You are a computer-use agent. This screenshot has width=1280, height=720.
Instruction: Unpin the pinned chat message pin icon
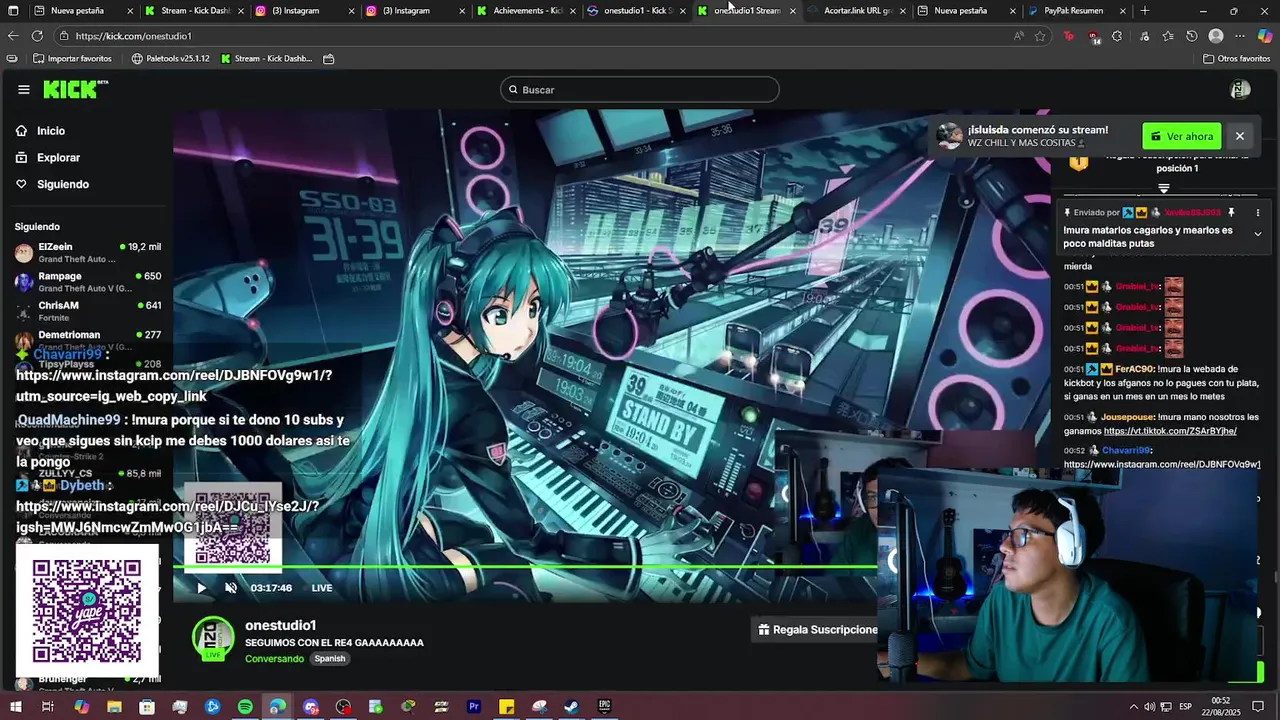1232,213
